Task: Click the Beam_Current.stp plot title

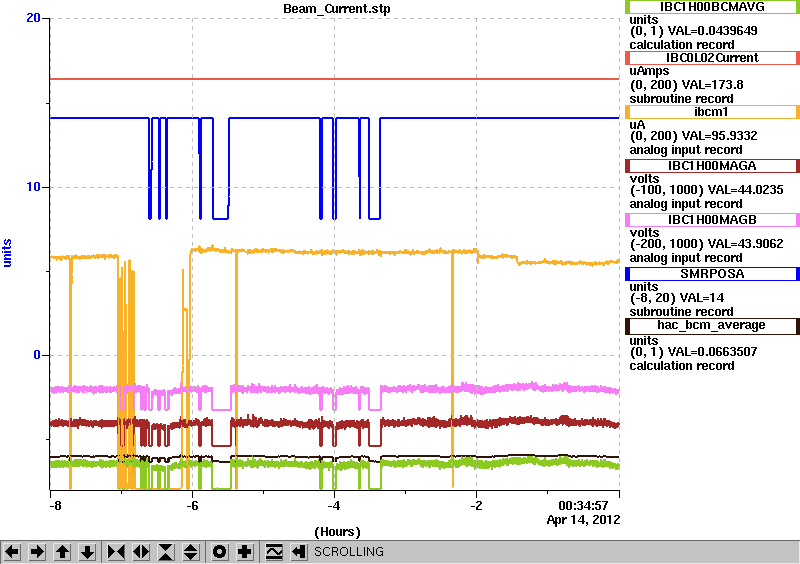Action: (337, 9)
